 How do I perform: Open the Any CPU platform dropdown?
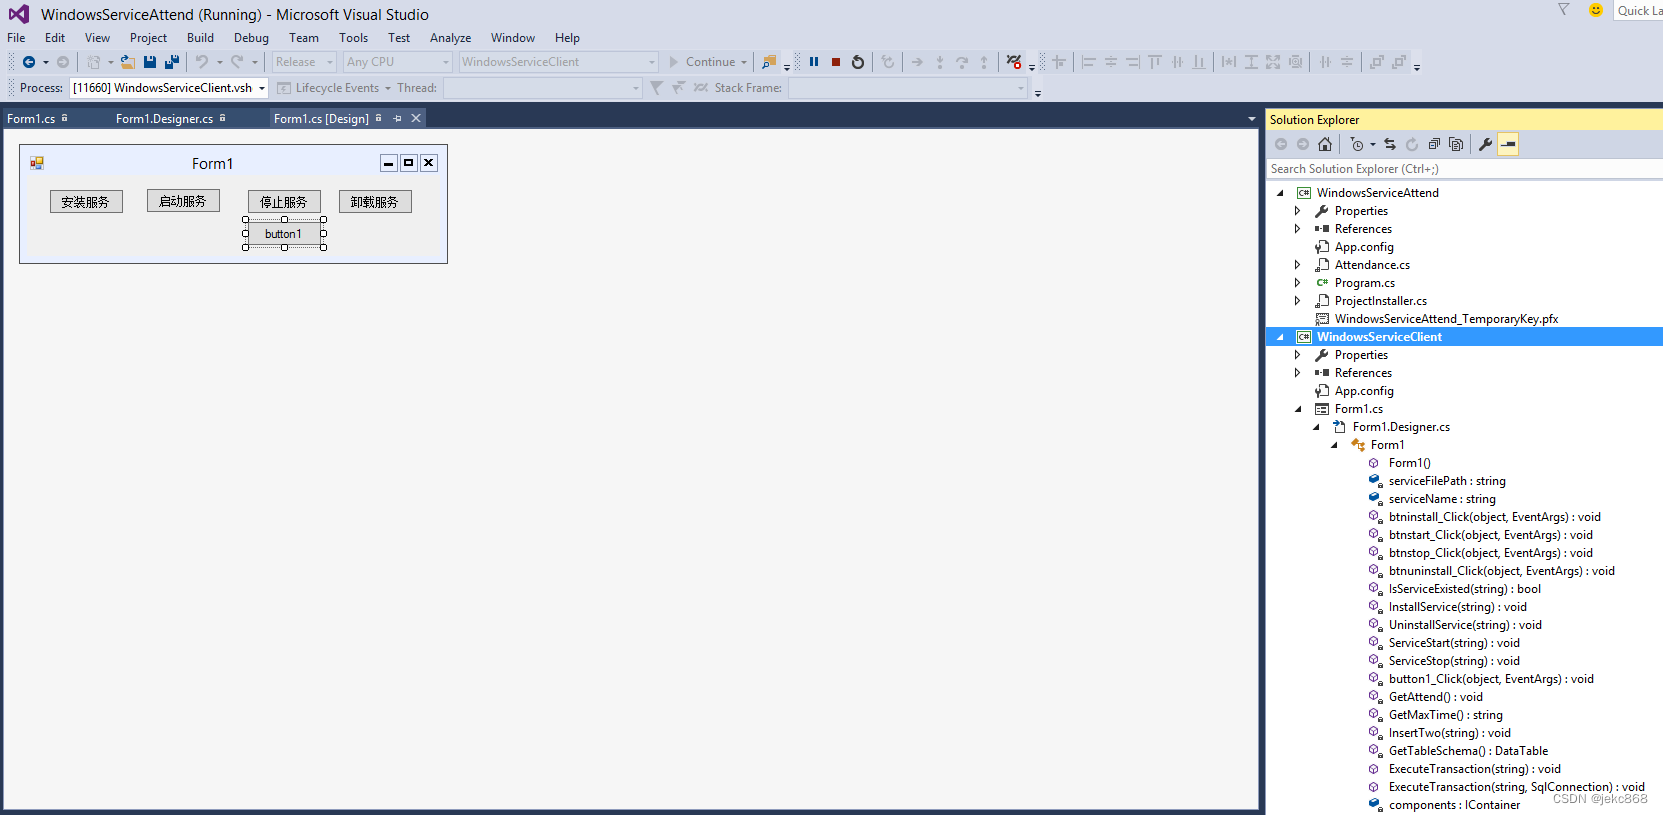(x=398, y=62)
